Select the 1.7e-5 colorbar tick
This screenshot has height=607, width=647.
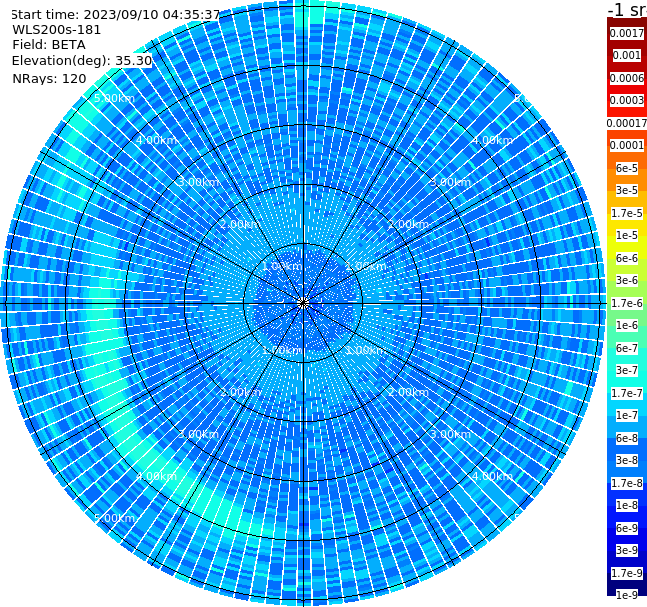point(627,213)
